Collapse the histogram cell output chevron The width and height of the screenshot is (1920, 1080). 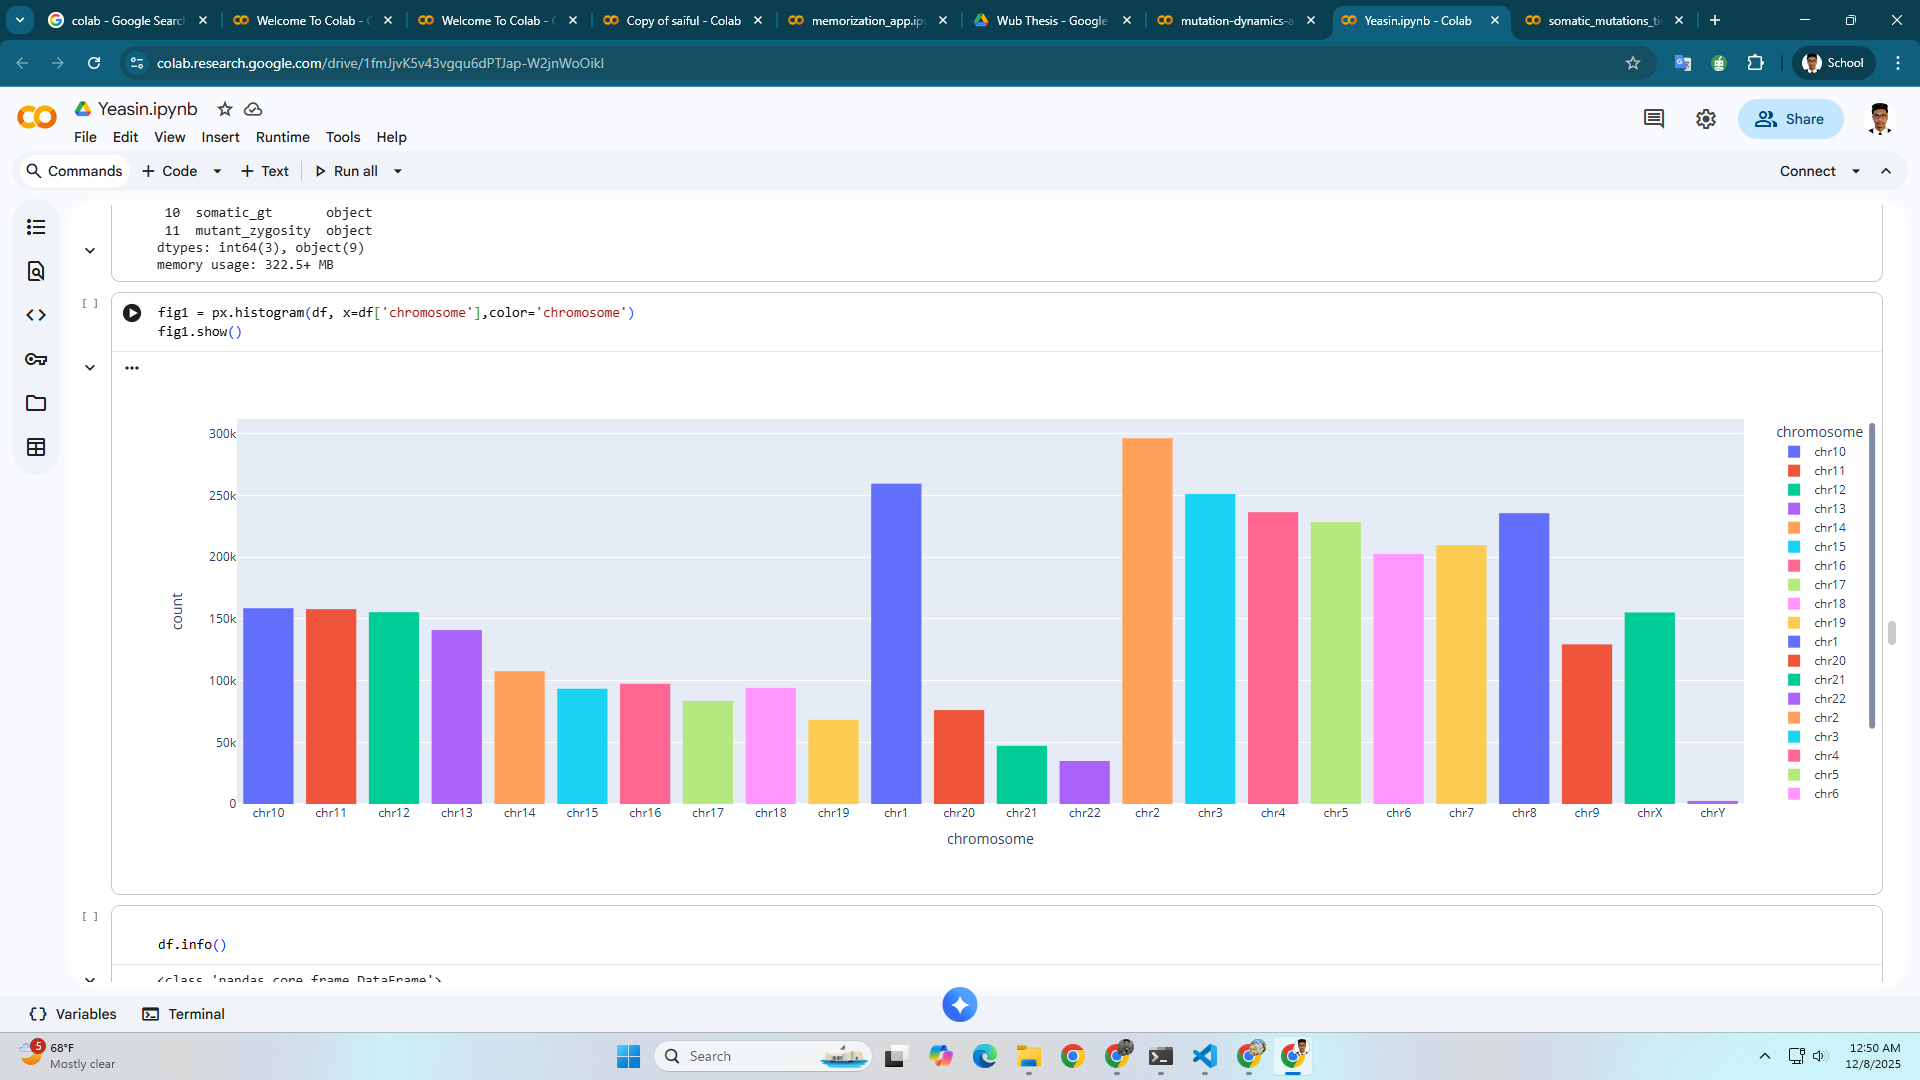point(90,367)
